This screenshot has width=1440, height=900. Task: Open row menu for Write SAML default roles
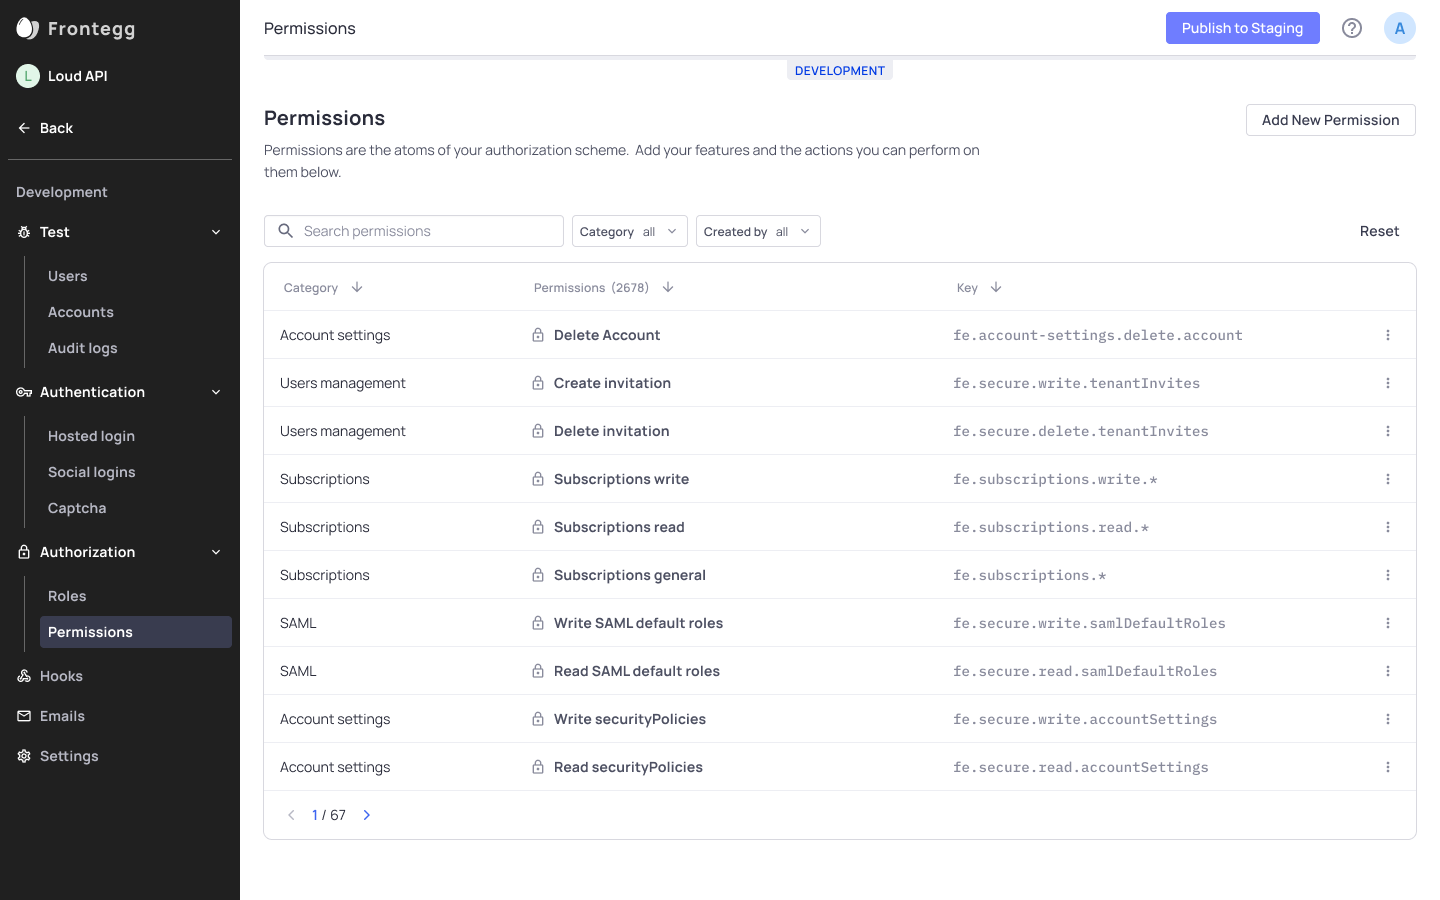(1388, 623)
